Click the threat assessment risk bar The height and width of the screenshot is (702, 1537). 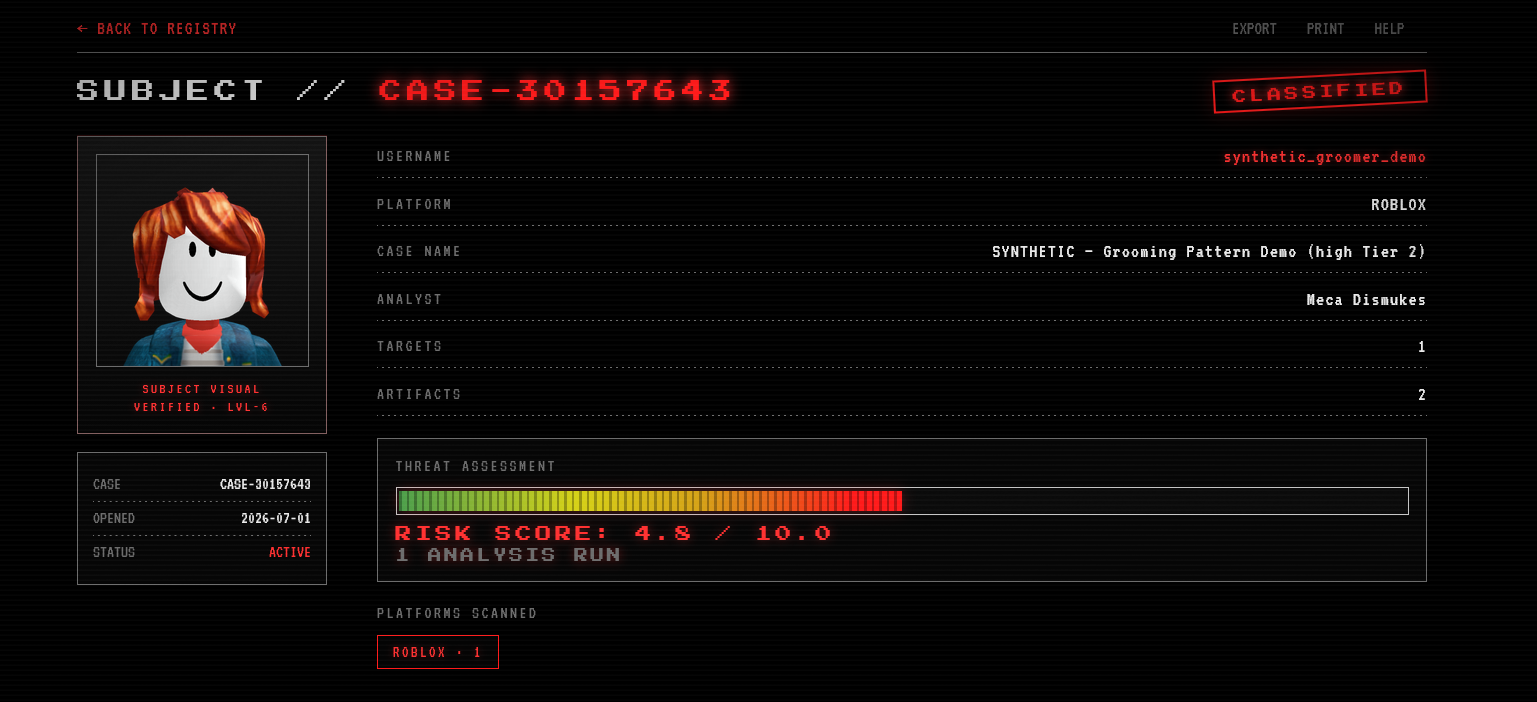click(902, 501)
